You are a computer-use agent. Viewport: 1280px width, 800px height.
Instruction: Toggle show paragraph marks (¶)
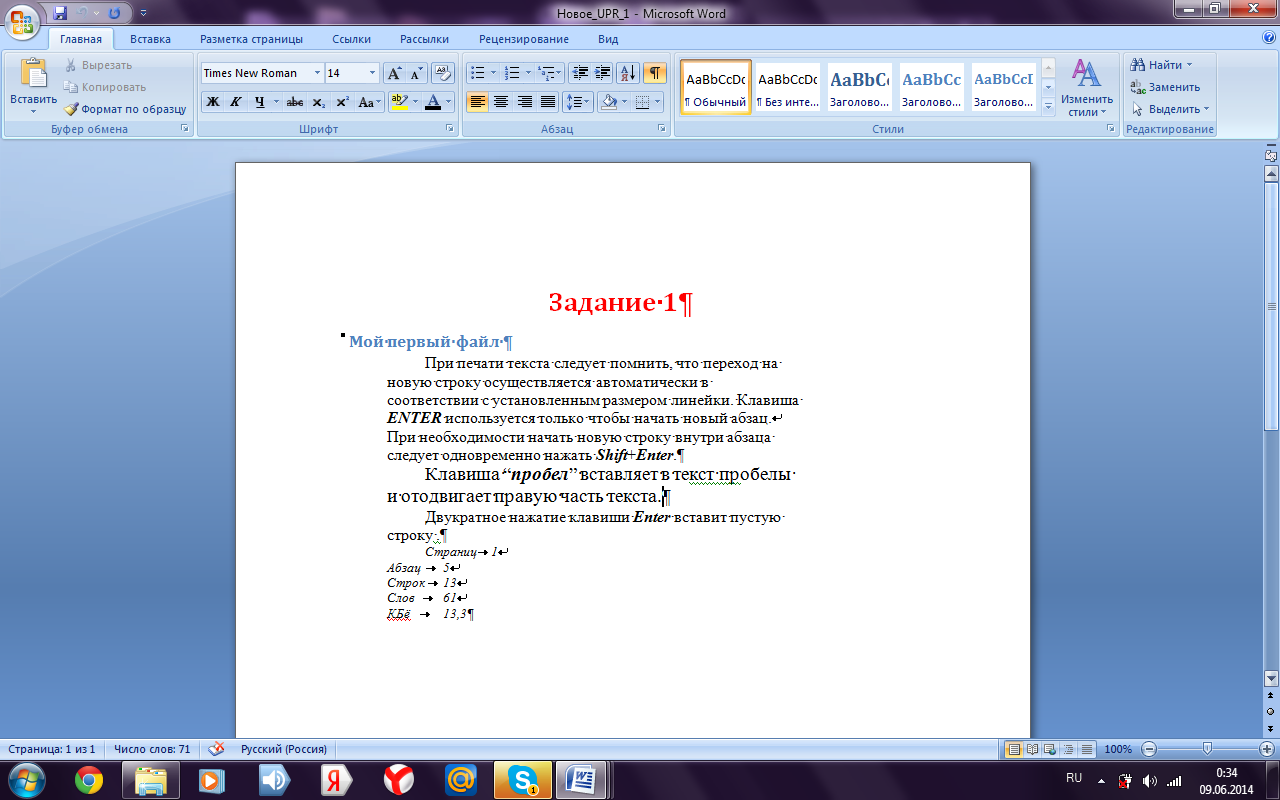654,73
